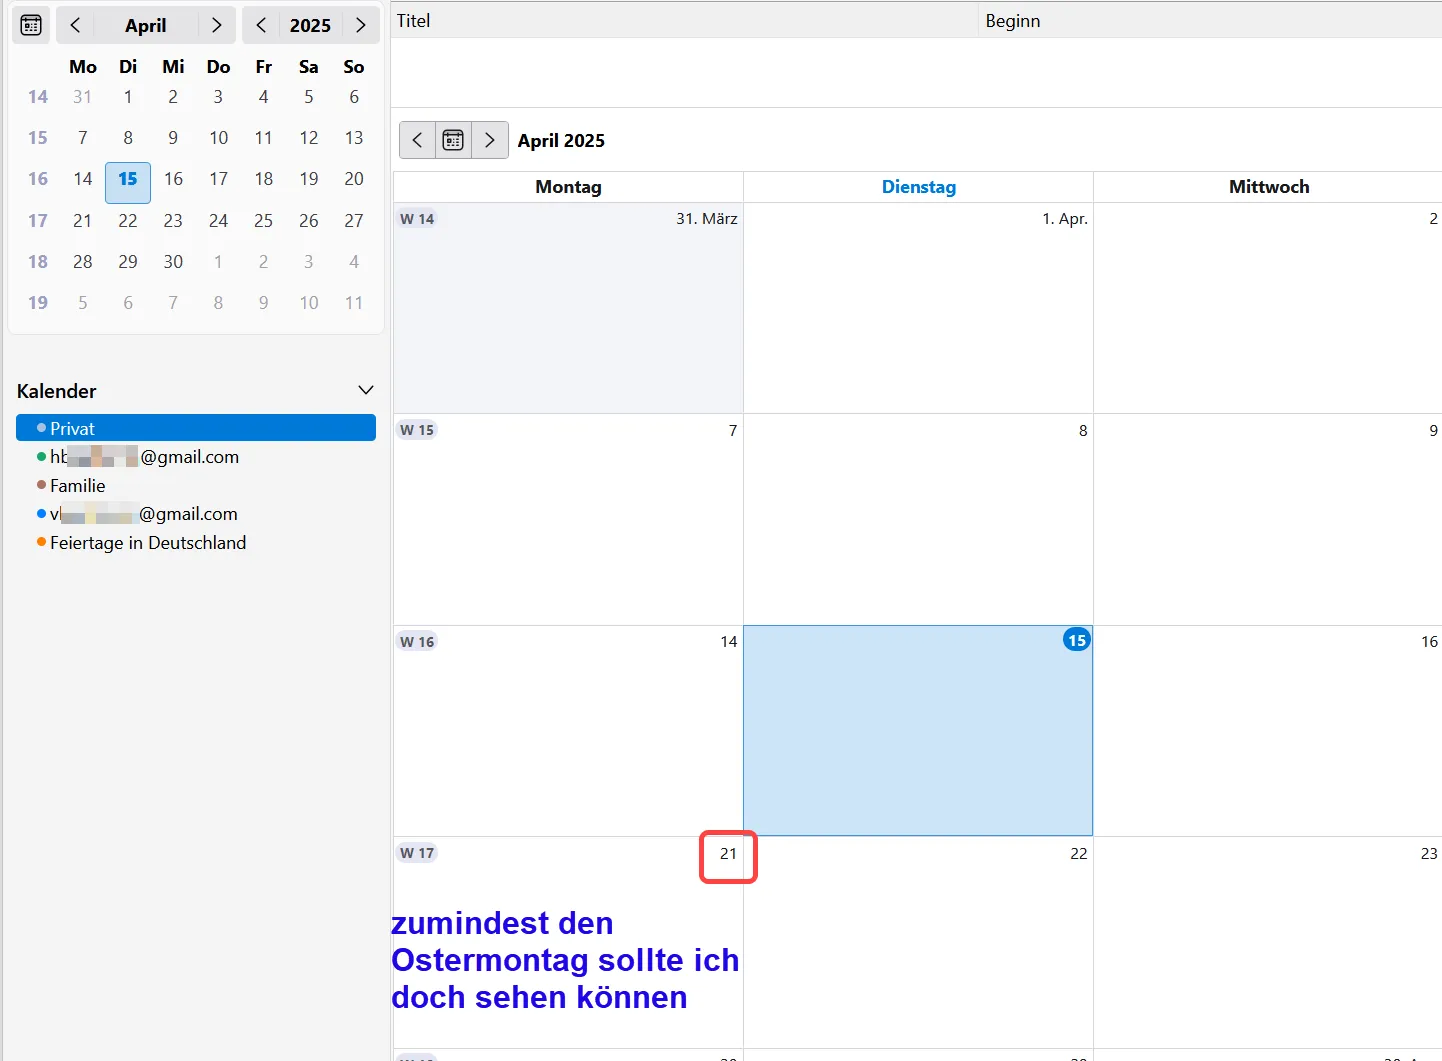Click the W 16 week label
The width and height of the screenshot is (1442, 1061).
tap(417, 642)
